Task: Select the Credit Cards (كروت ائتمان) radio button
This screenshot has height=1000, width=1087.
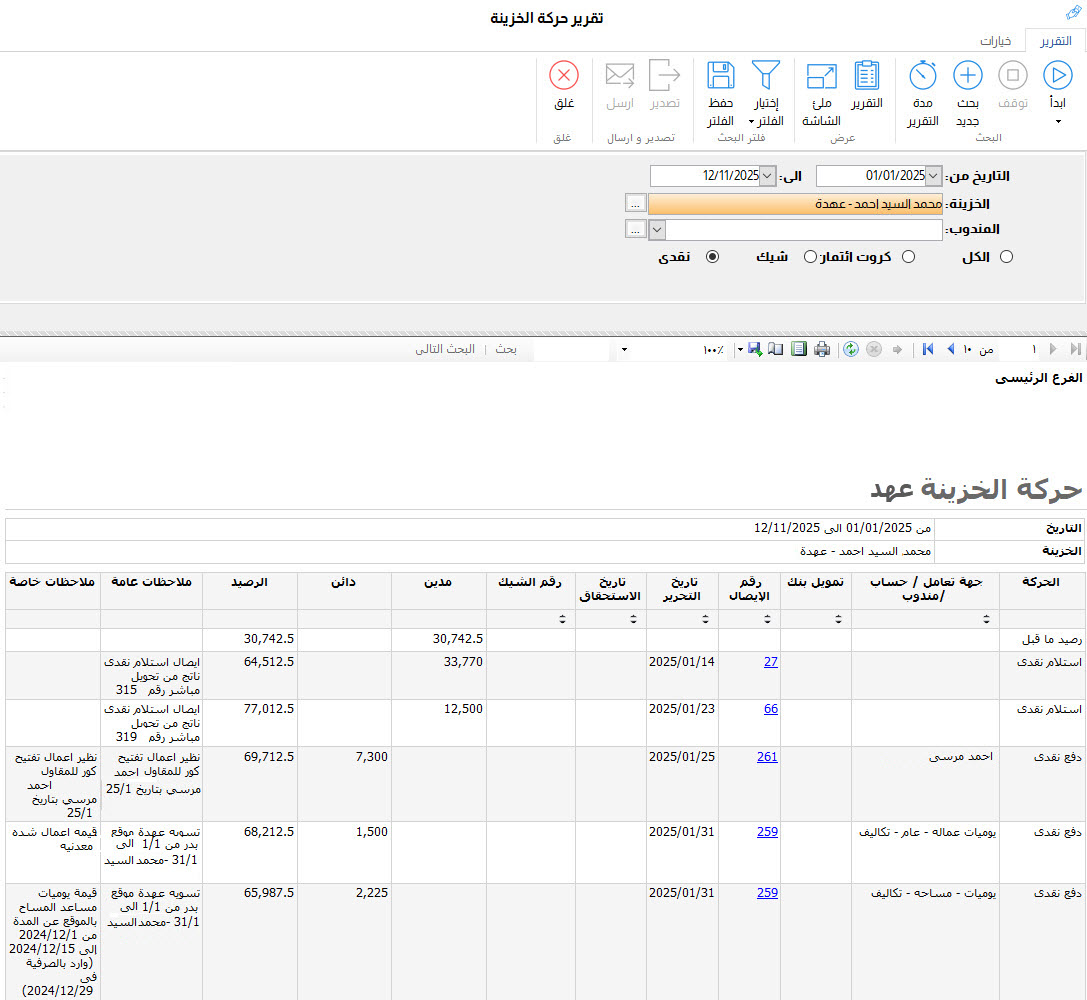Action: click(x=908, y=257)
